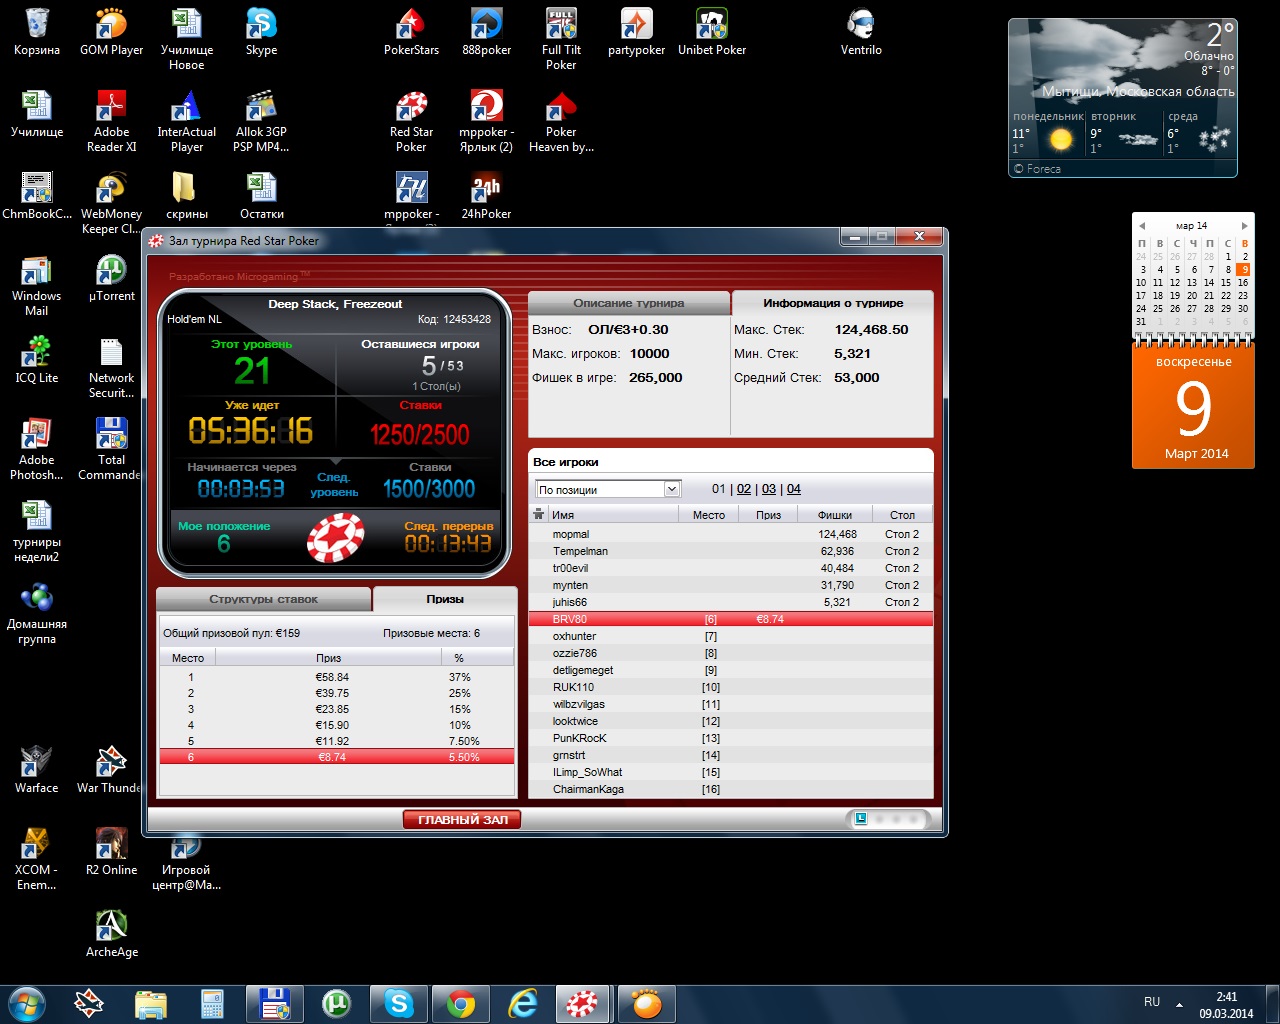Click the seat icon in the player list header
This screenshot has height=1024, width=1280.
coord(539,515)
